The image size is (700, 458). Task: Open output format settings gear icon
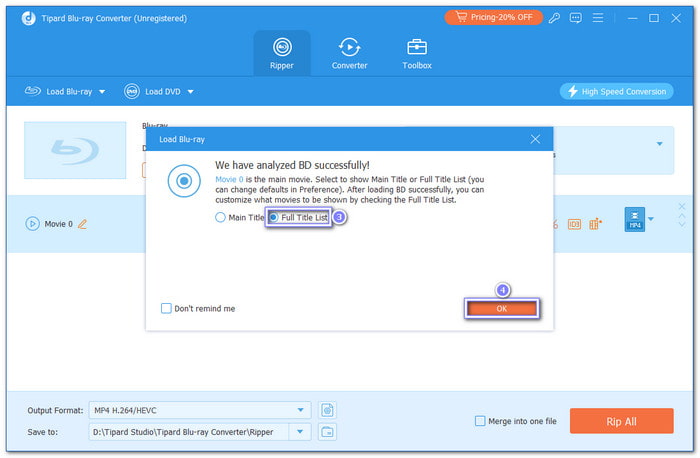point(327,409)
